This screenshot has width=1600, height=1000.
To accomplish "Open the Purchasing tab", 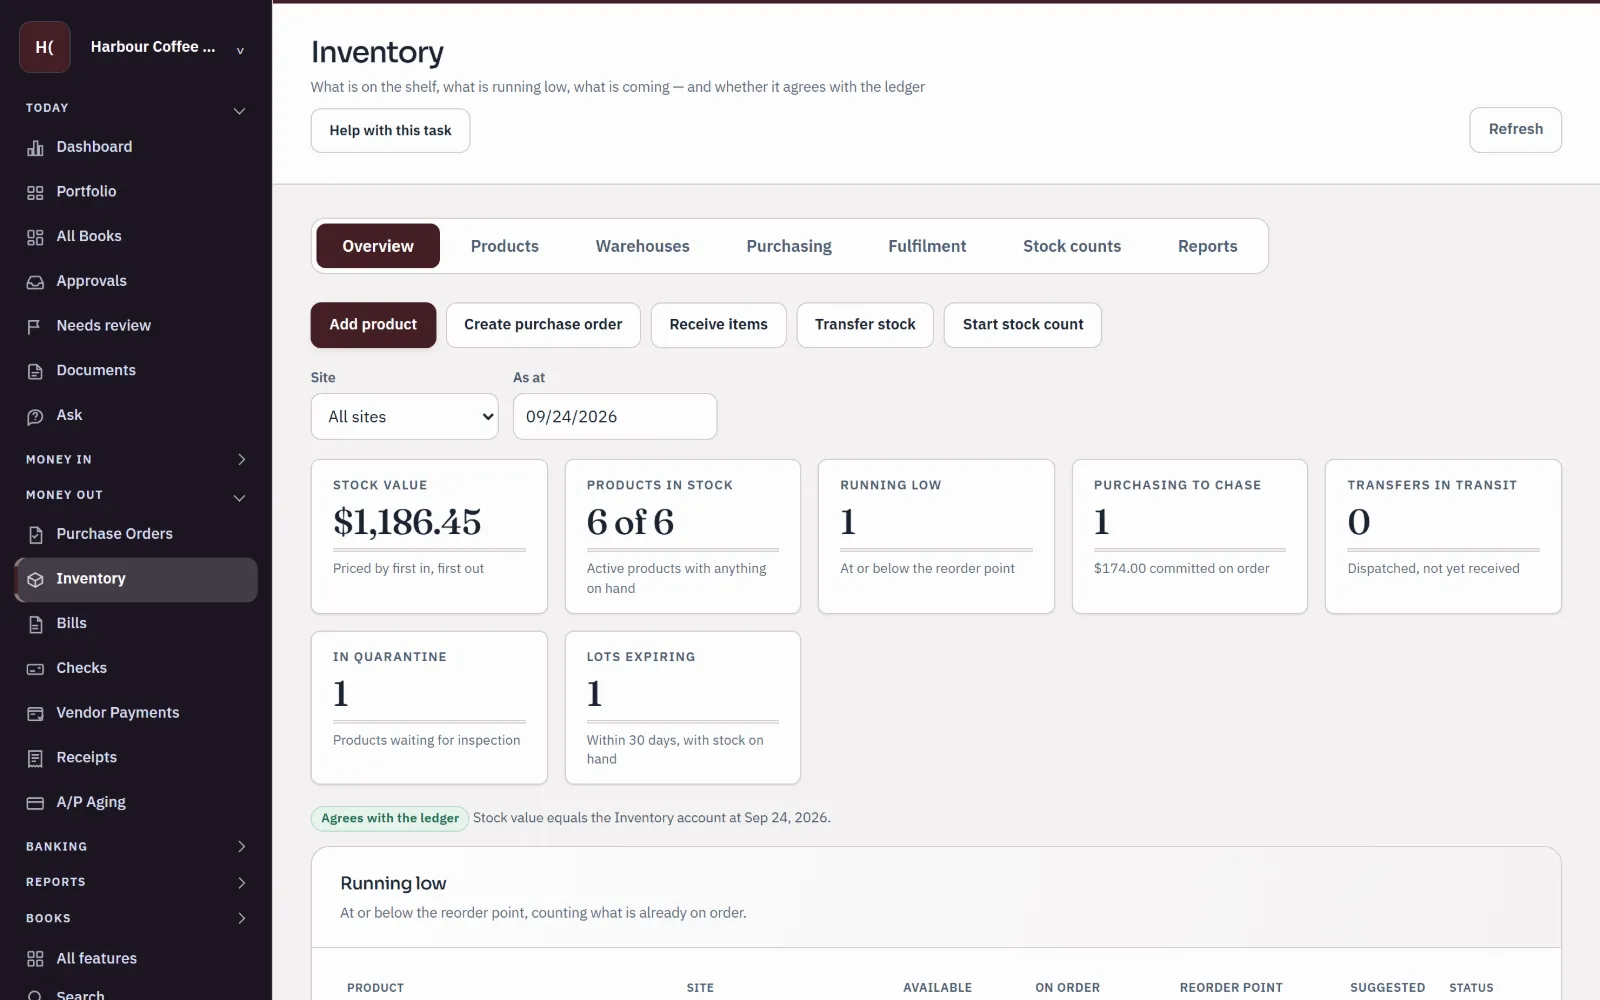I will click(x=789, y=246).
